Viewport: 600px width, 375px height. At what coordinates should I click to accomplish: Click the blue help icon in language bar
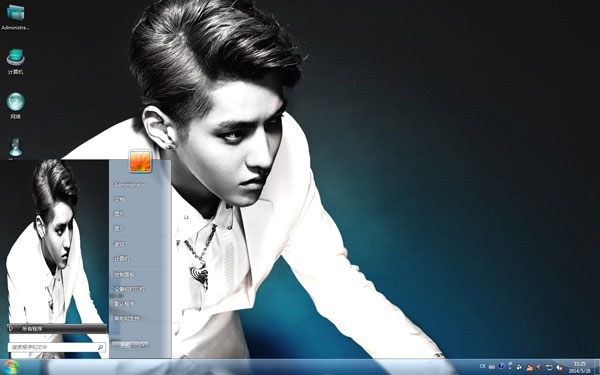pyautogui.click(x=501, y=366)
